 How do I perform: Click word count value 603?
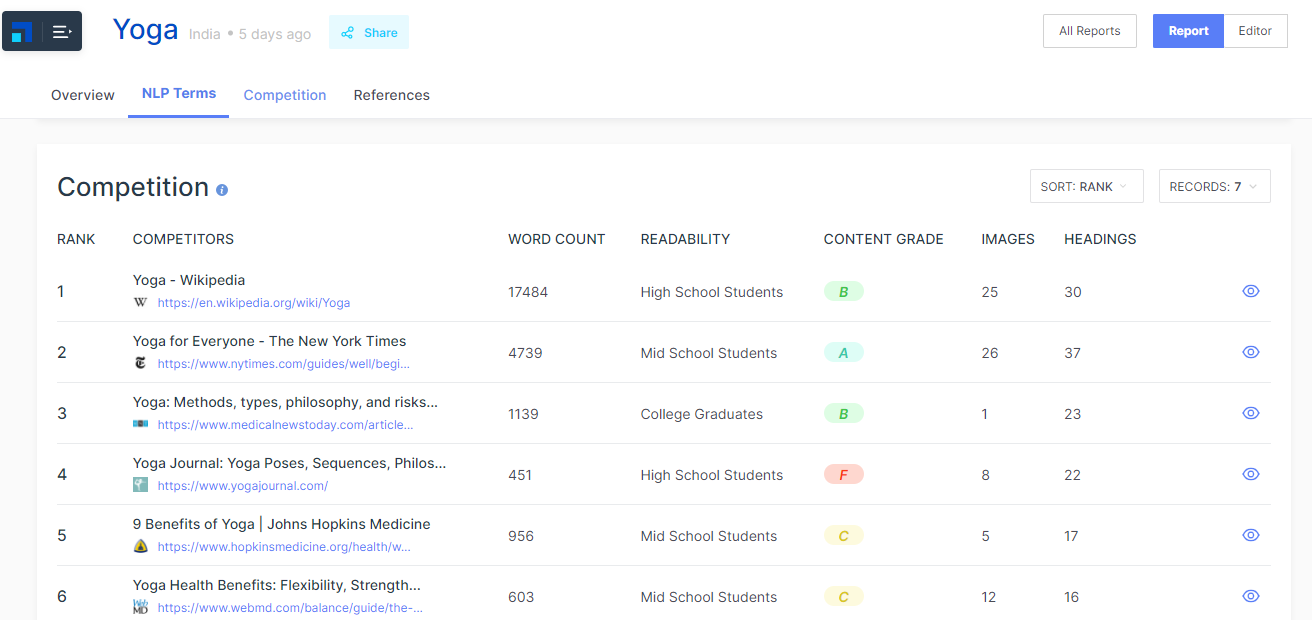521,597
